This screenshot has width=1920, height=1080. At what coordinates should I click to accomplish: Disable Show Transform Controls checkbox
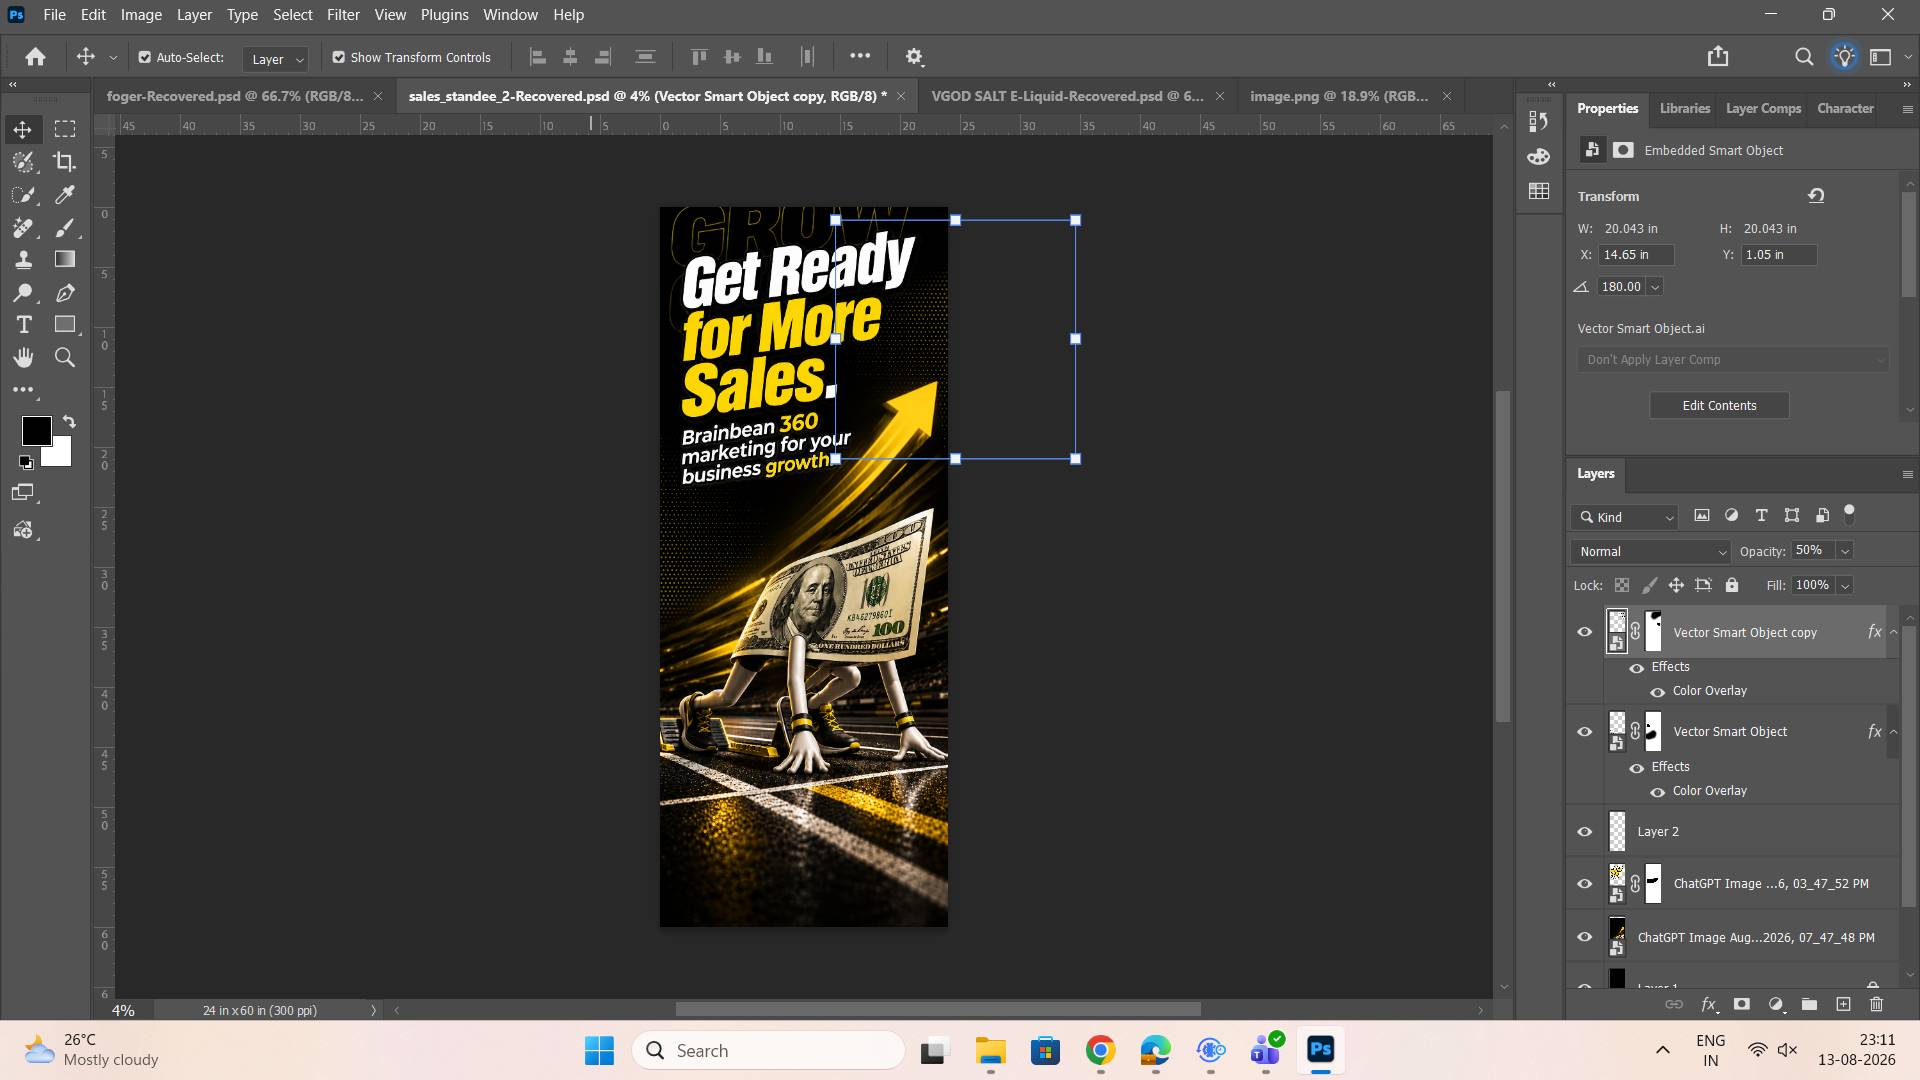tap(339, 58)
